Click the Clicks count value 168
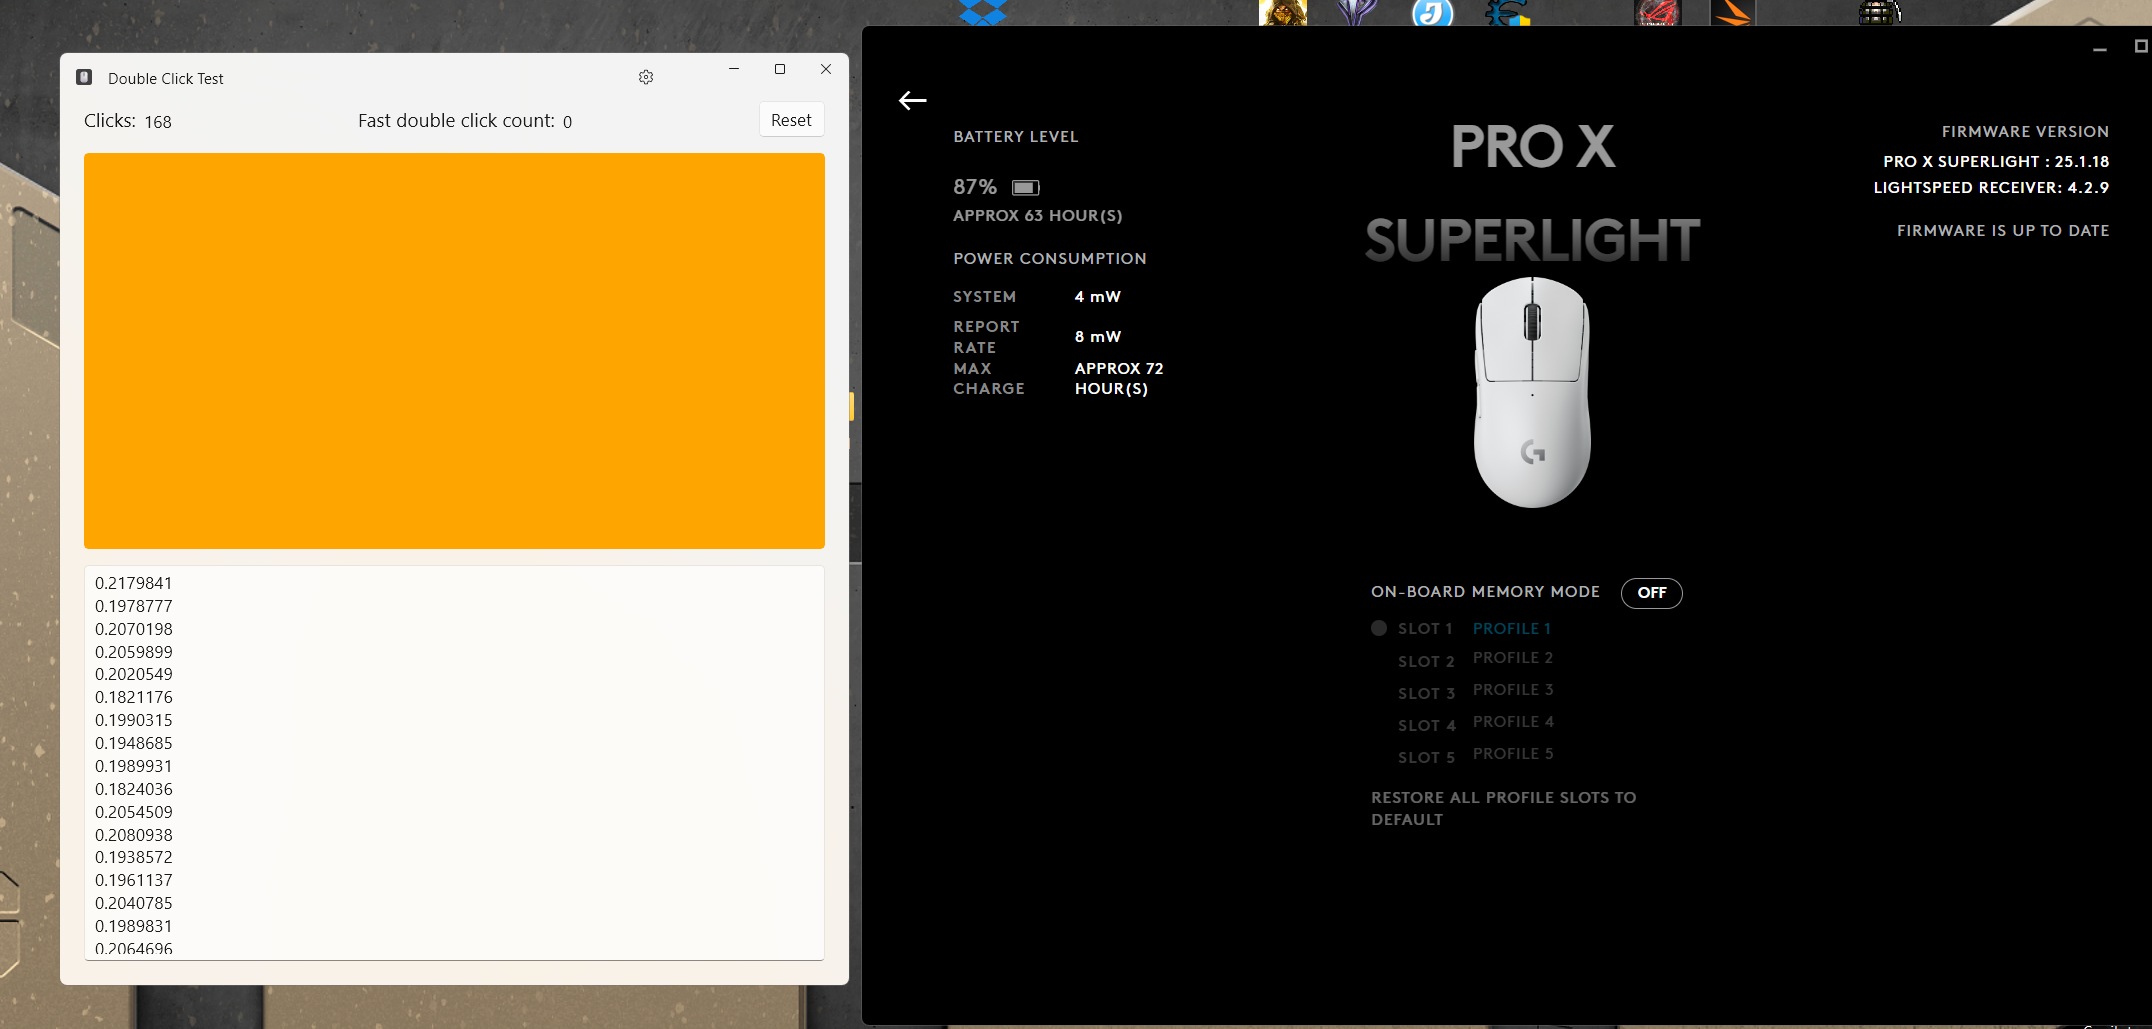 pos(158,122)
